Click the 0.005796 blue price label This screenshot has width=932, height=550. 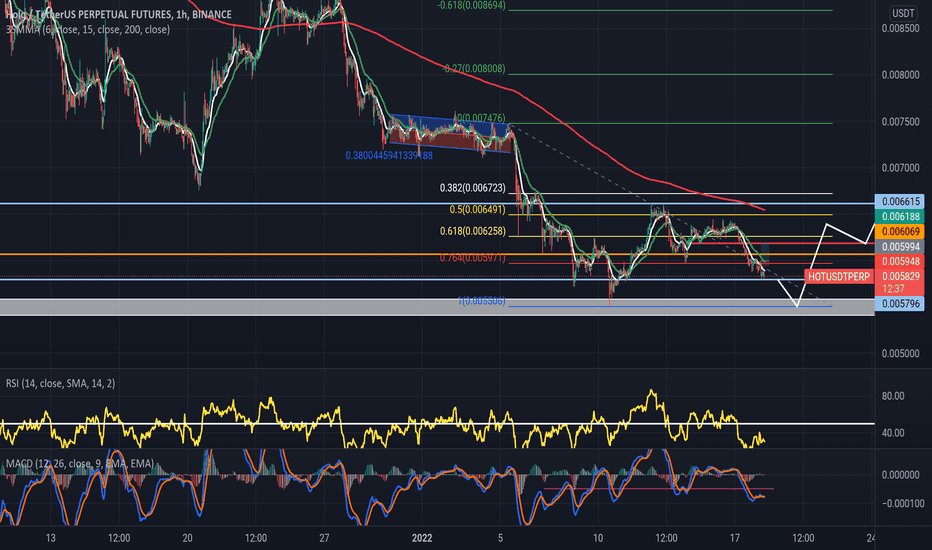click(x=899, y=304)
